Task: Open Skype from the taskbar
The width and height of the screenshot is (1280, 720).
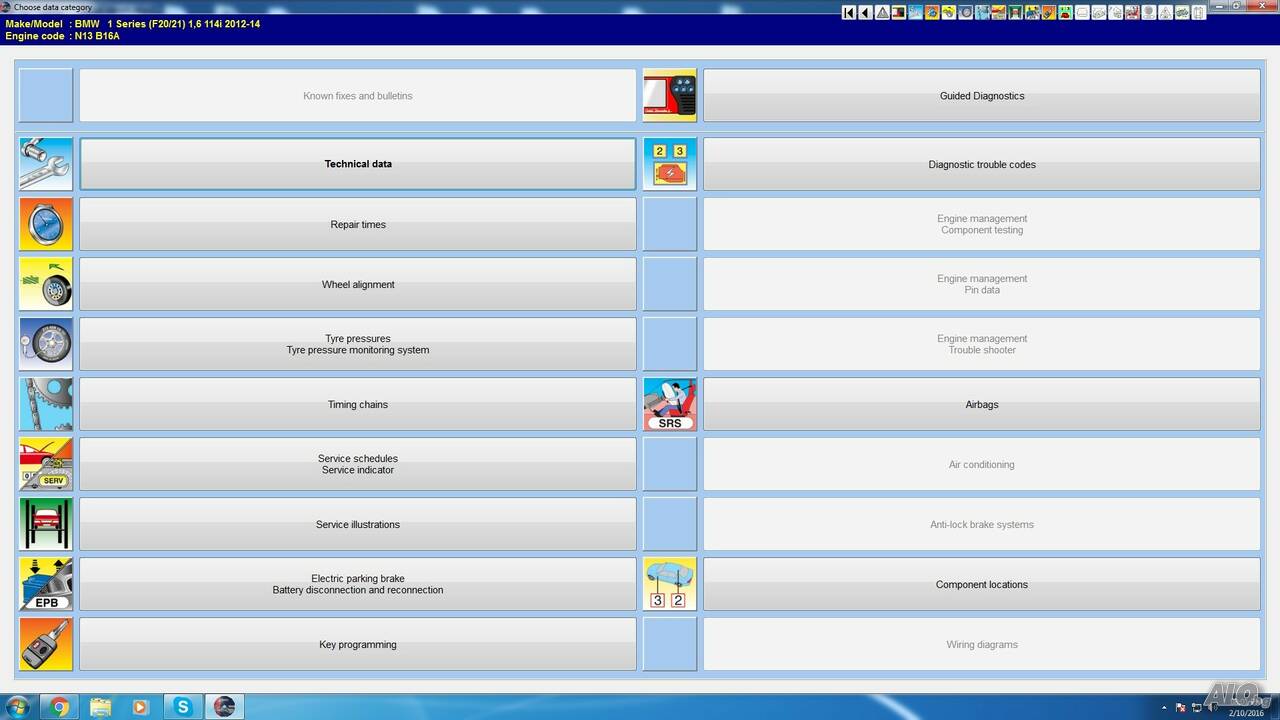Action: tap(183, 707)
